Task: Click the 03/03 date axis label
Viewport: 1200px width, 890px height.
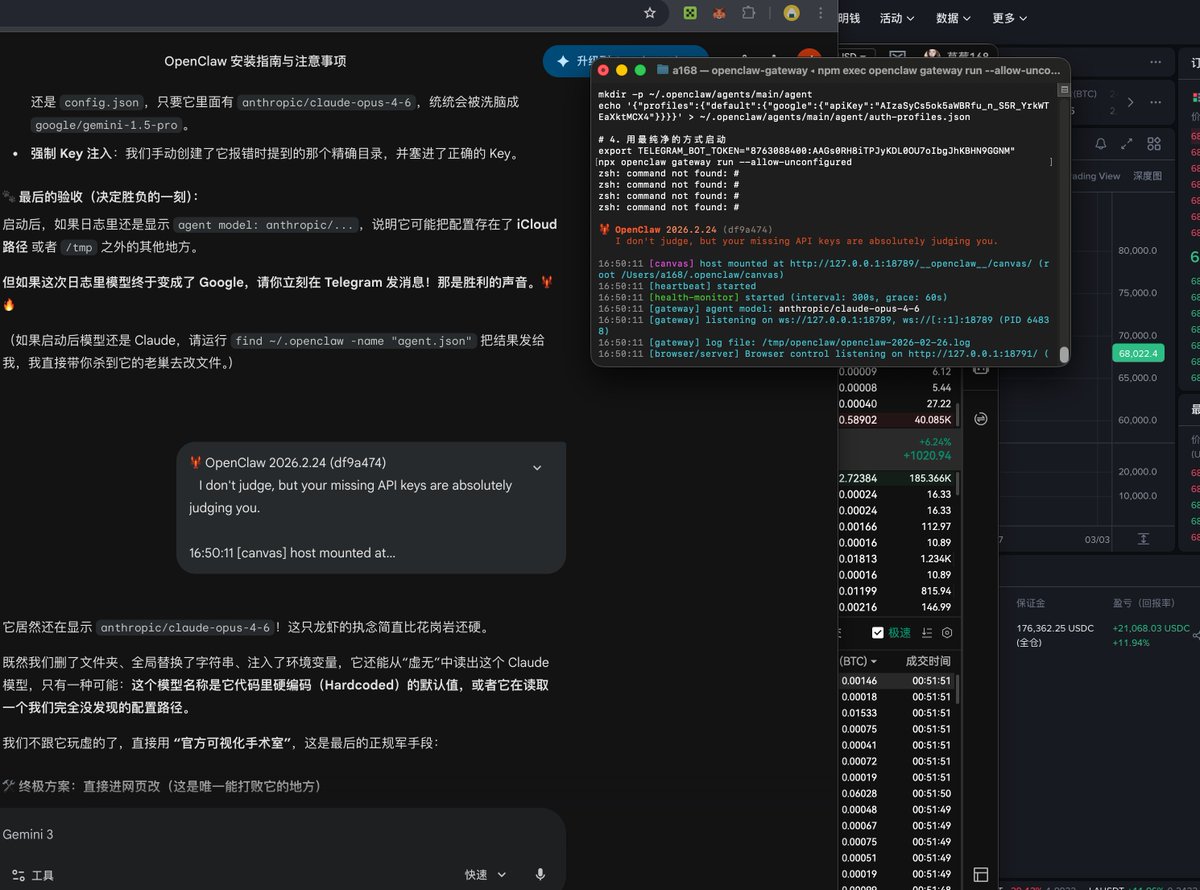Action: pyautogui.click(x=1096, y=539)
